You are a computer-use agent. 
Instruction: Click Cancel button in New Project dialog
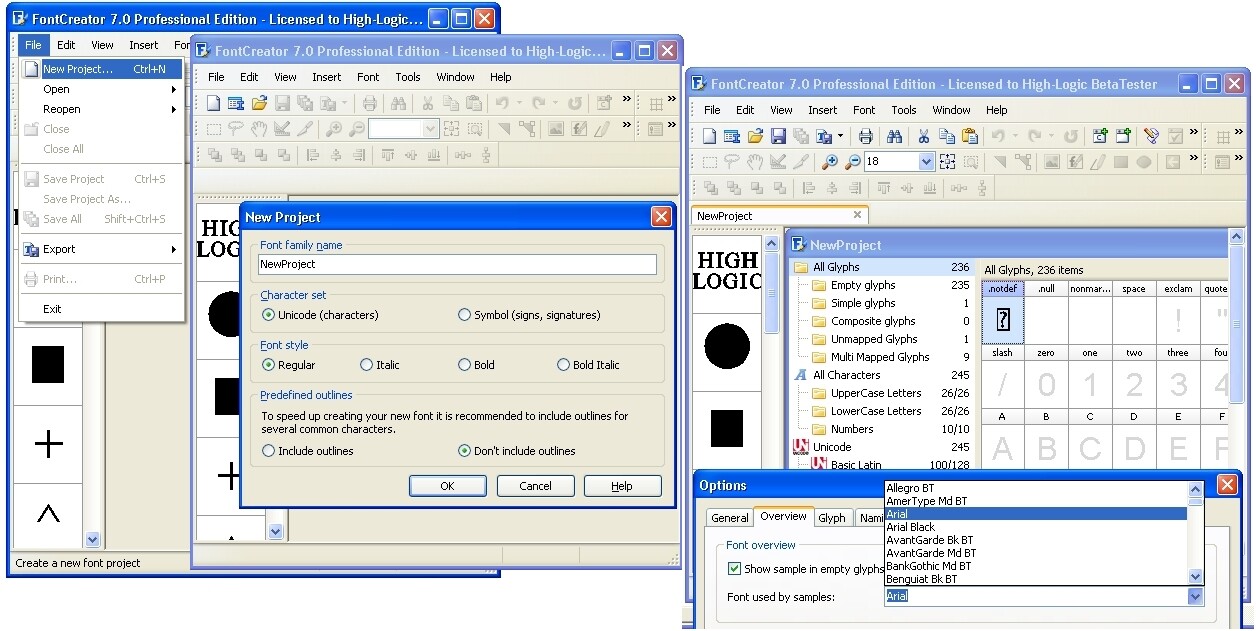pyautogui.click(x=536, y=486)
